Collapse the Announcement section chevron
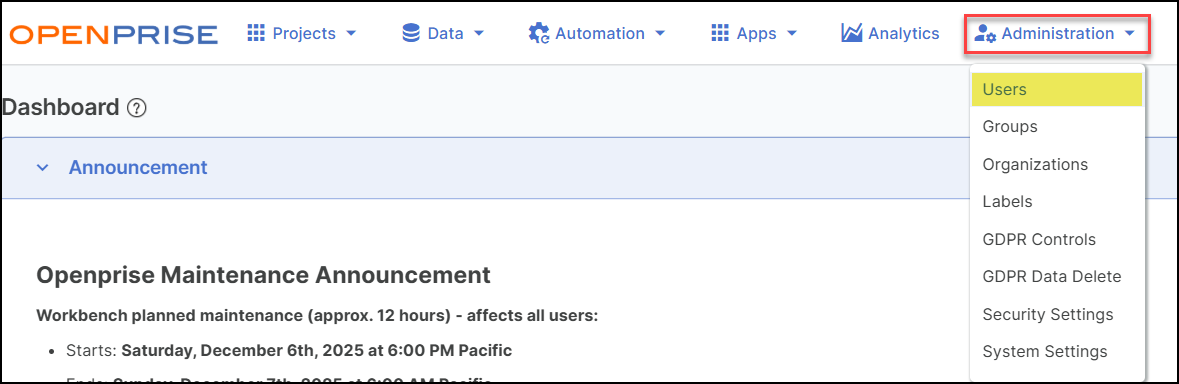The image size is (1179, 384). [x=43, y=168]
